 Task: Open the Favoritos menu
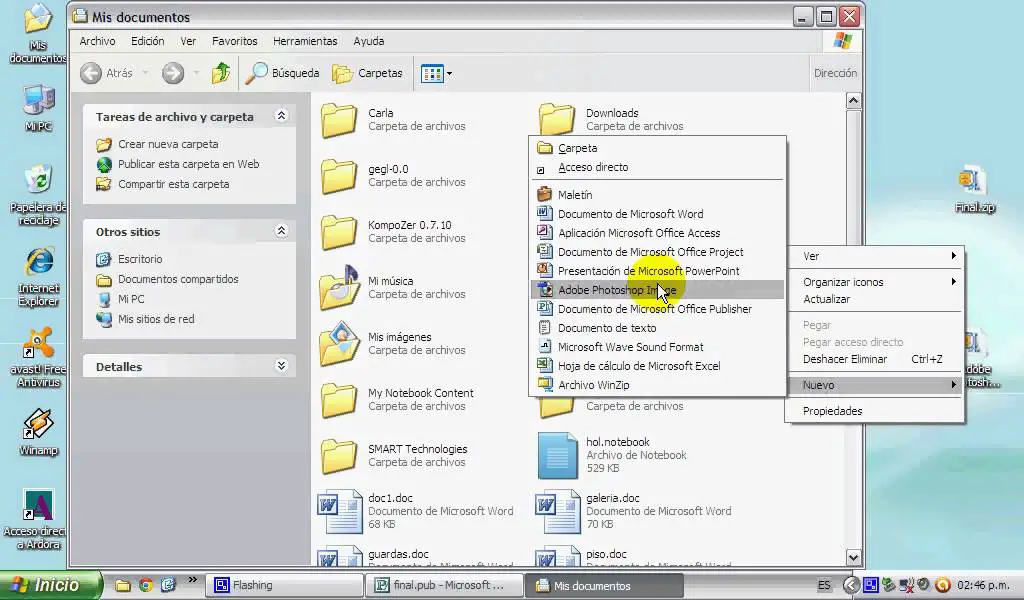tap(234, 41)
